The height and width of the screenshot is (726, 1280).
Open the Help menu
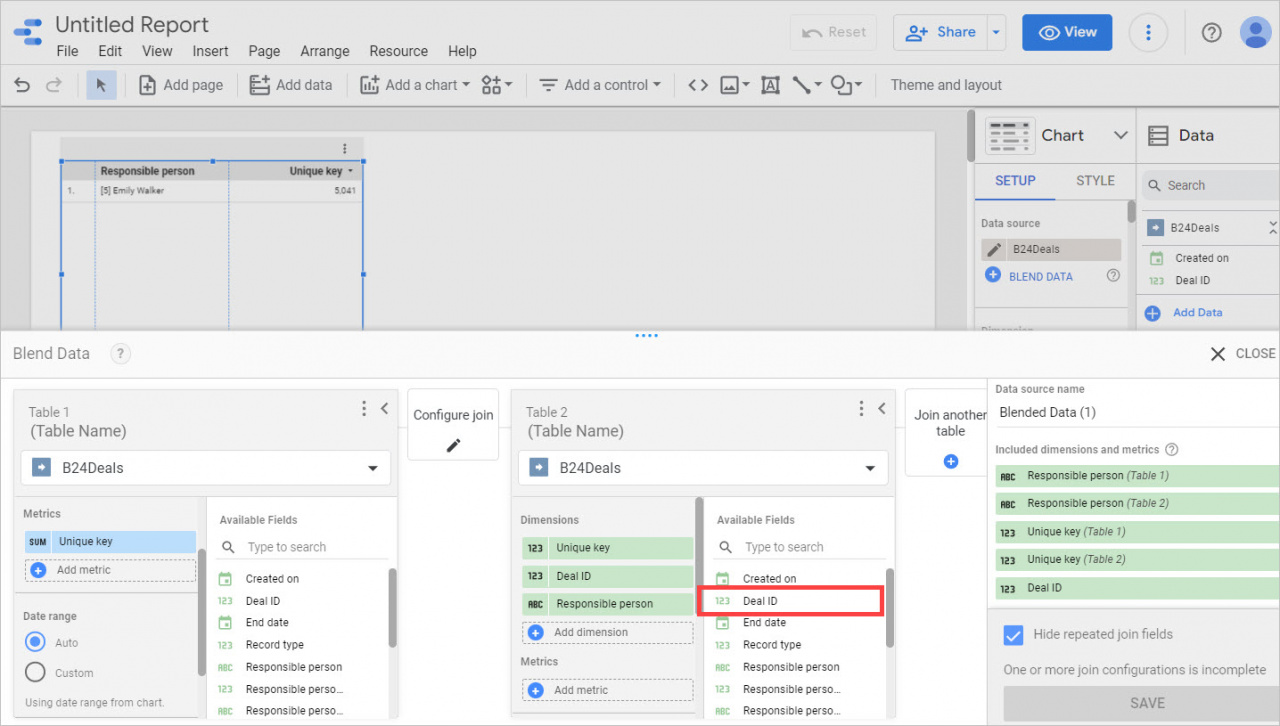tap(462, 51)
